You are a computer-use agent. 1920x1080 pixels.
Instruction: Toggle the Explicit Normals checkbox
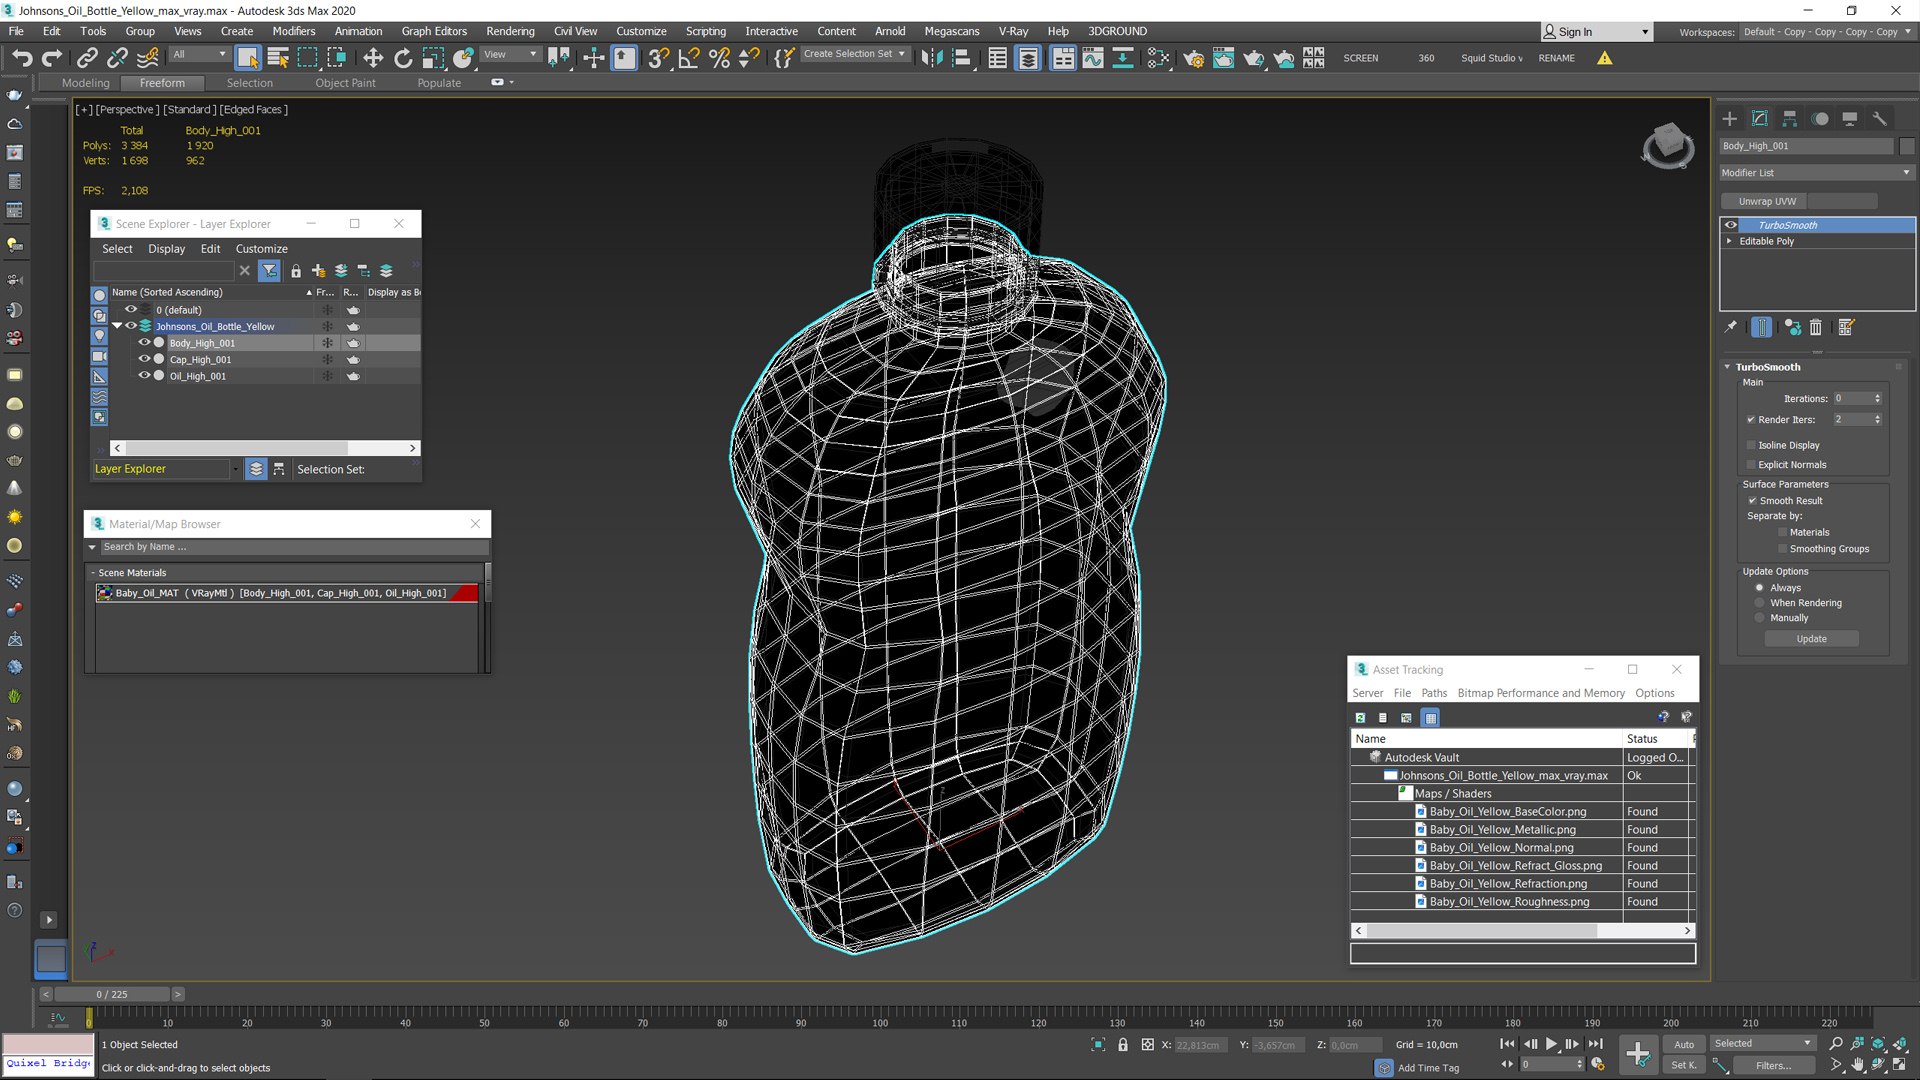coord(1751,465)
